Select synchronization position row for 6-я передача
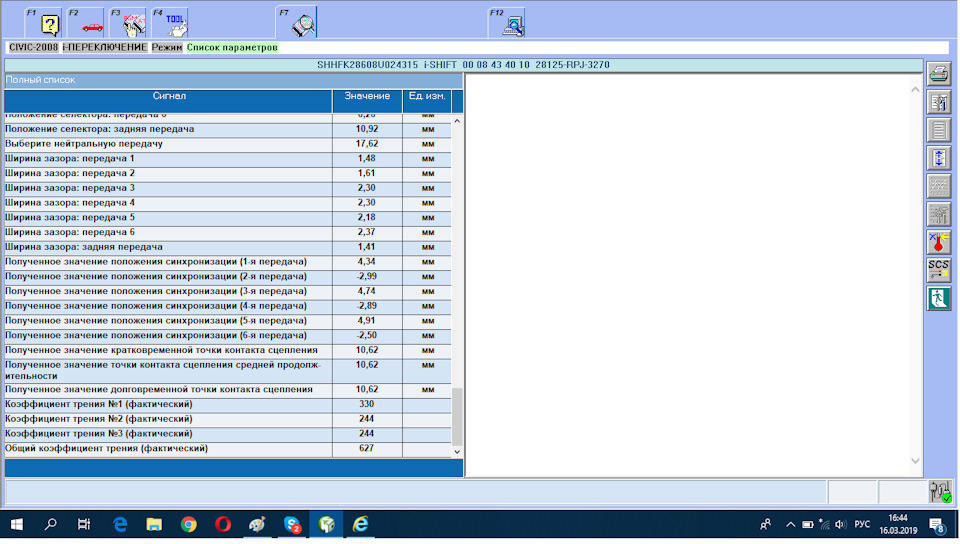The width and height of the screenshot is (960, 544). point(228,335)
